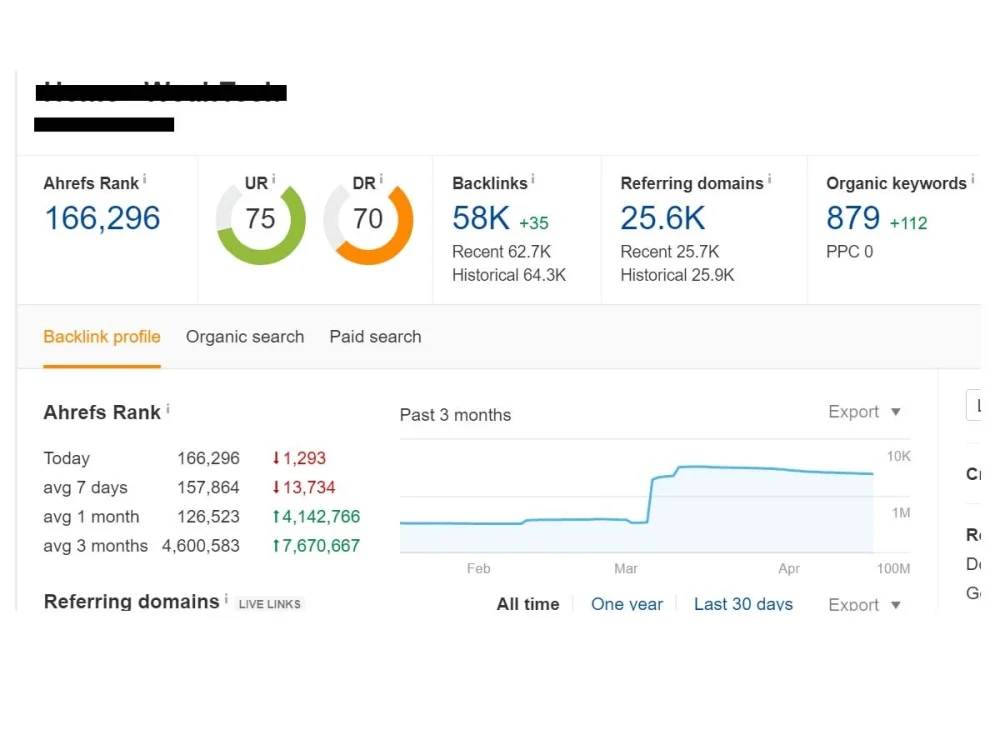Click the LIVE LINKS badge
This screenshot has width=1000, height=750.
[x=269, y=603]
